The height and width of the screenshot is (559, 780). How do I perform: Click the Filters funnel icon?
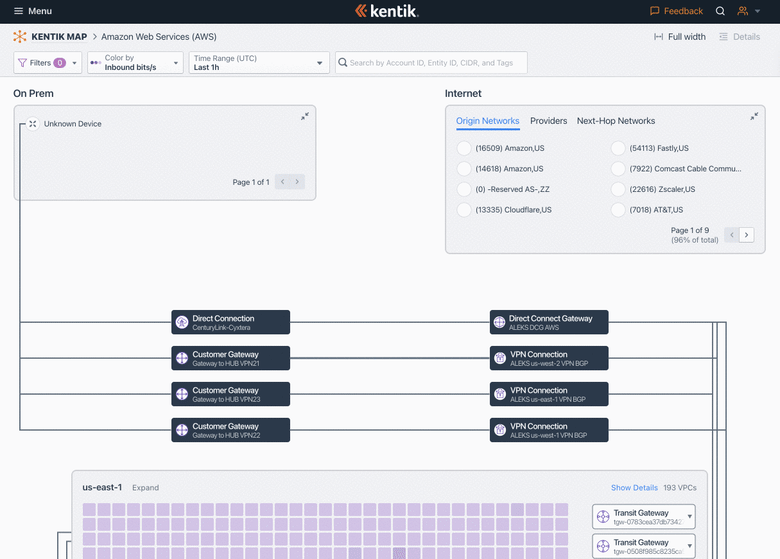click(22, 63)
